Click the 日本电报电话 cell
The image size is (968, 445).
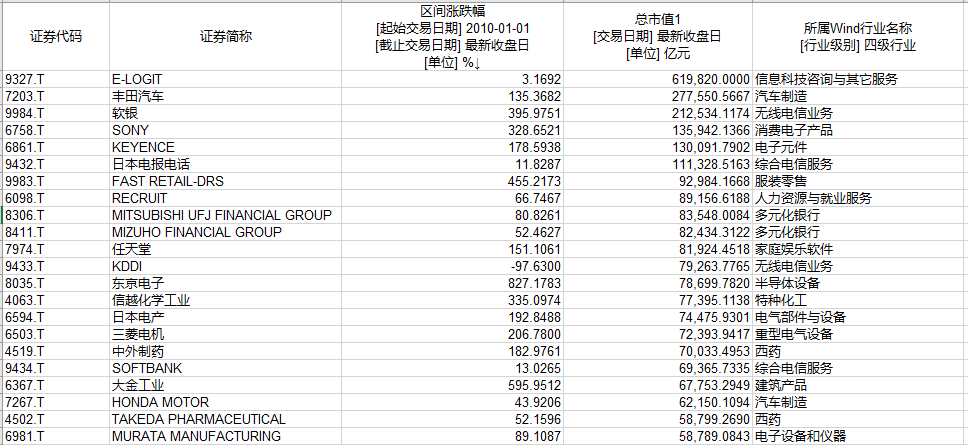pyautogui.click(x=226, y=164)
